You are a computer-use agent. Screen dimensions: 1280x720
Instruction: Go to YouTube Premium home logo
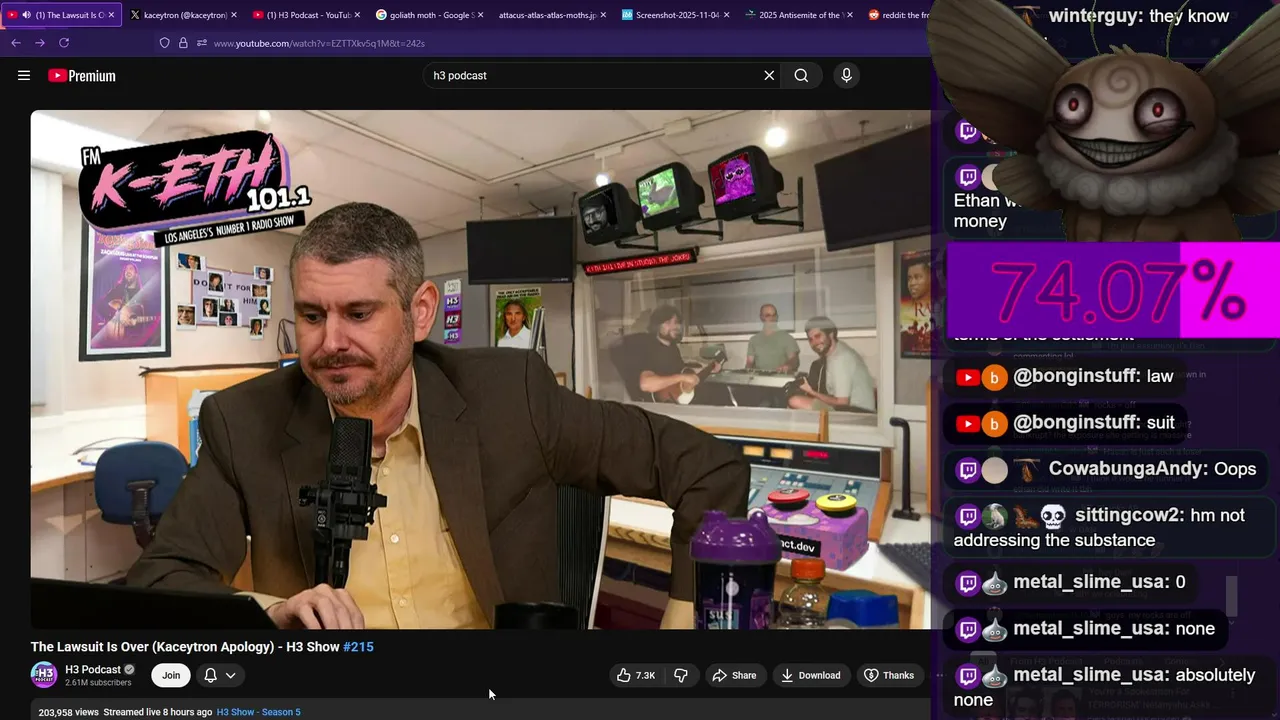(82, 76)
